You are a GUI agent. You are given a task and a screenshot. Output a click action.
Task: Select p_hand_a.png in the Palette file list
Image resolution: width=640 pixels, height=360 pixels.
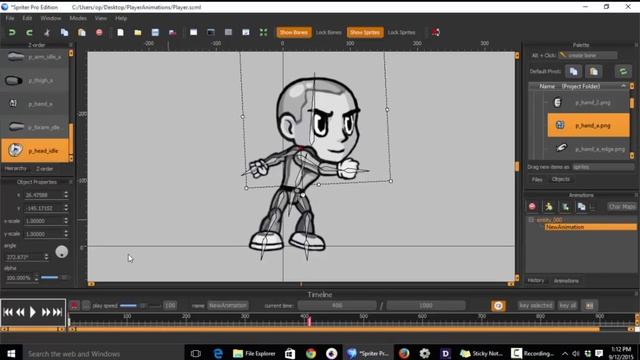588,125
